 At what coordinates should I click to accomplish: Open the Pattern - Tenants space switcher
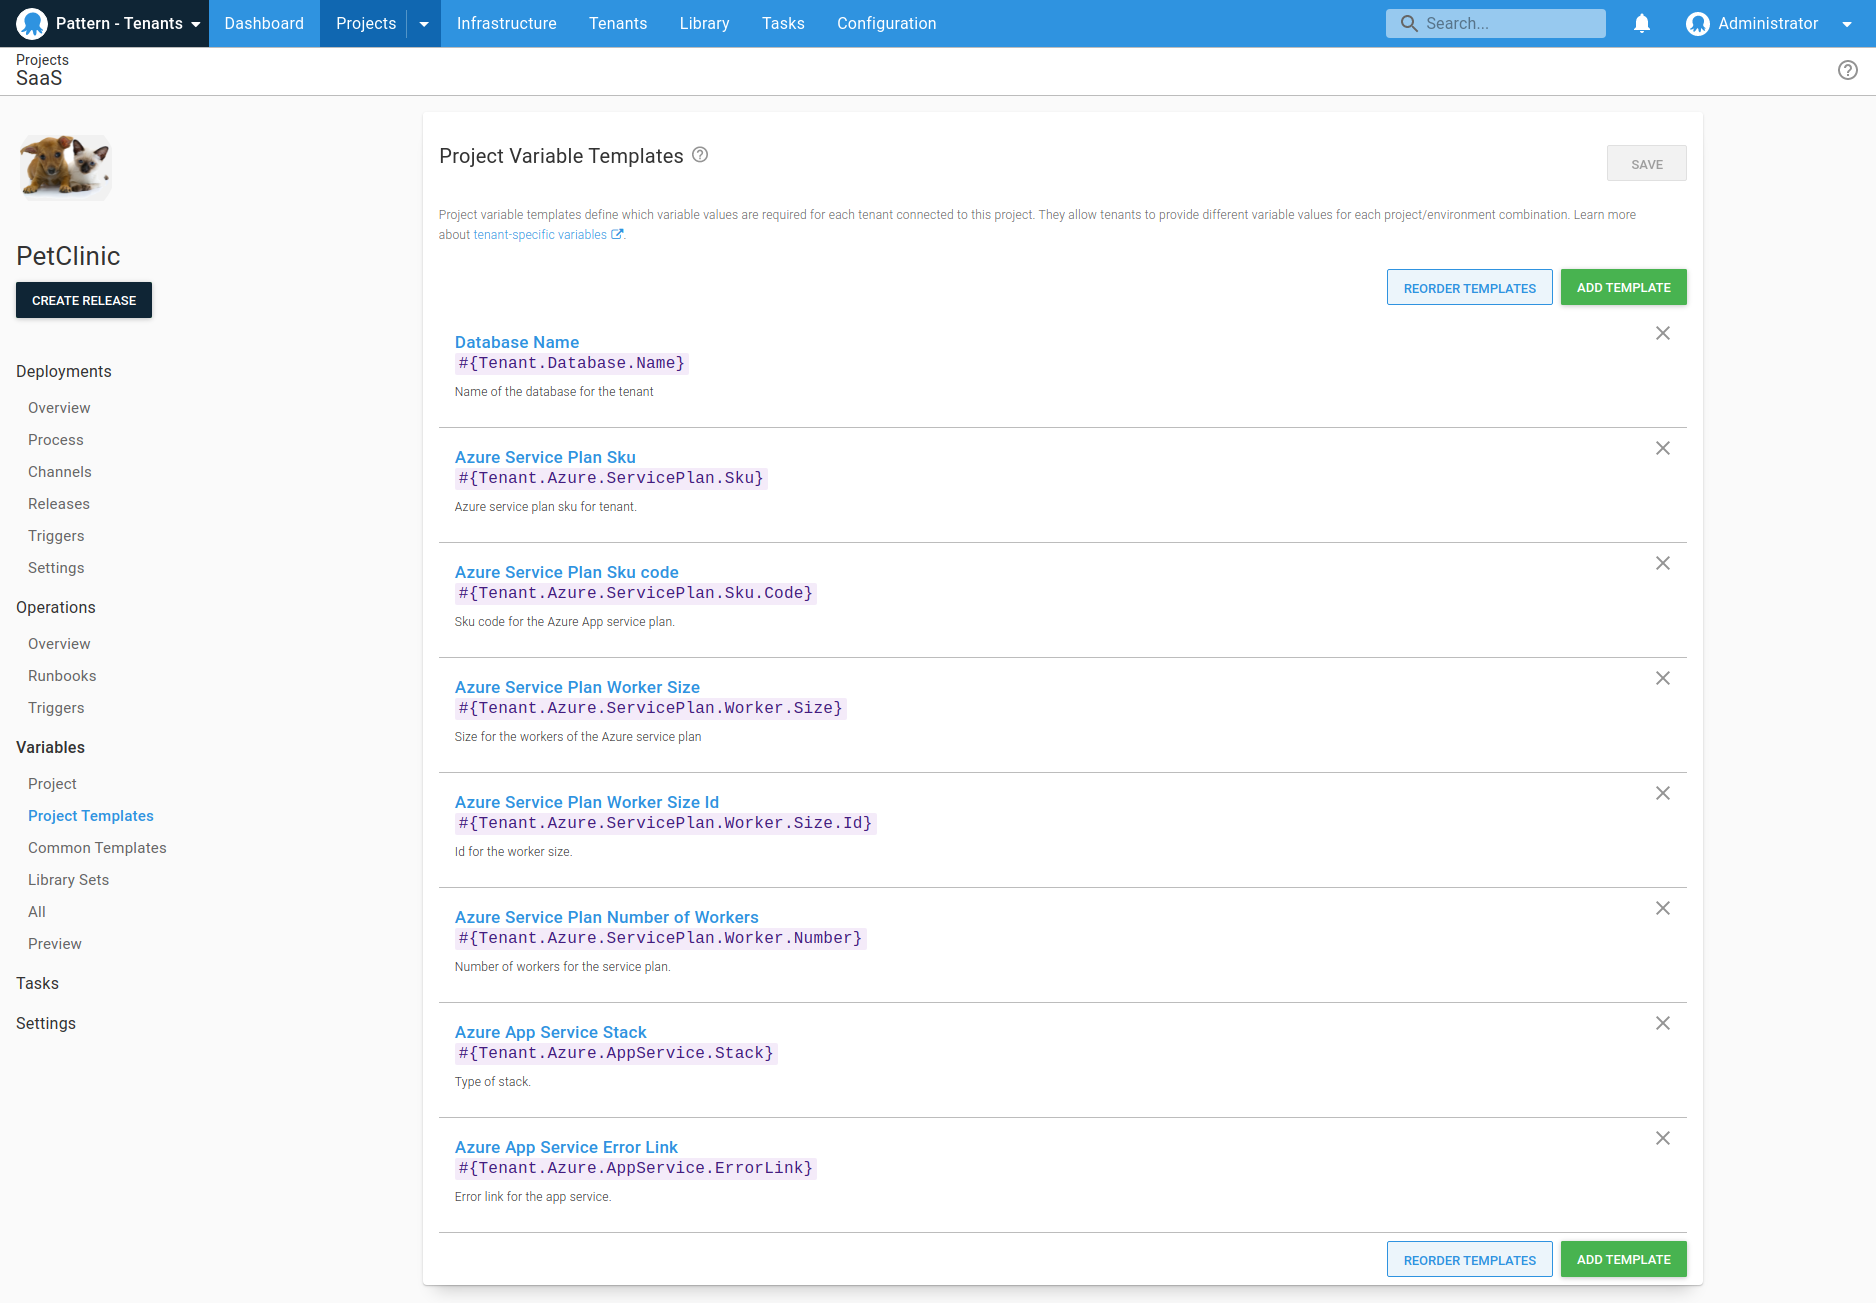[108, 24]
